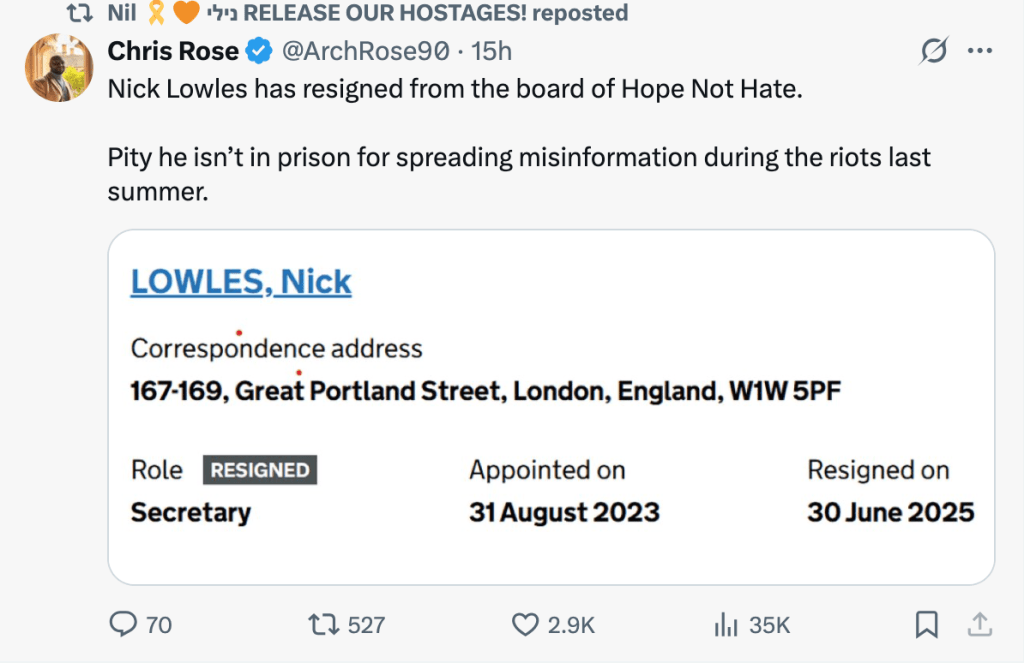This screenshot has width=1024, height=663.
Task: Click the tweet text about Nick Lowles
Action: coord(455,89)
